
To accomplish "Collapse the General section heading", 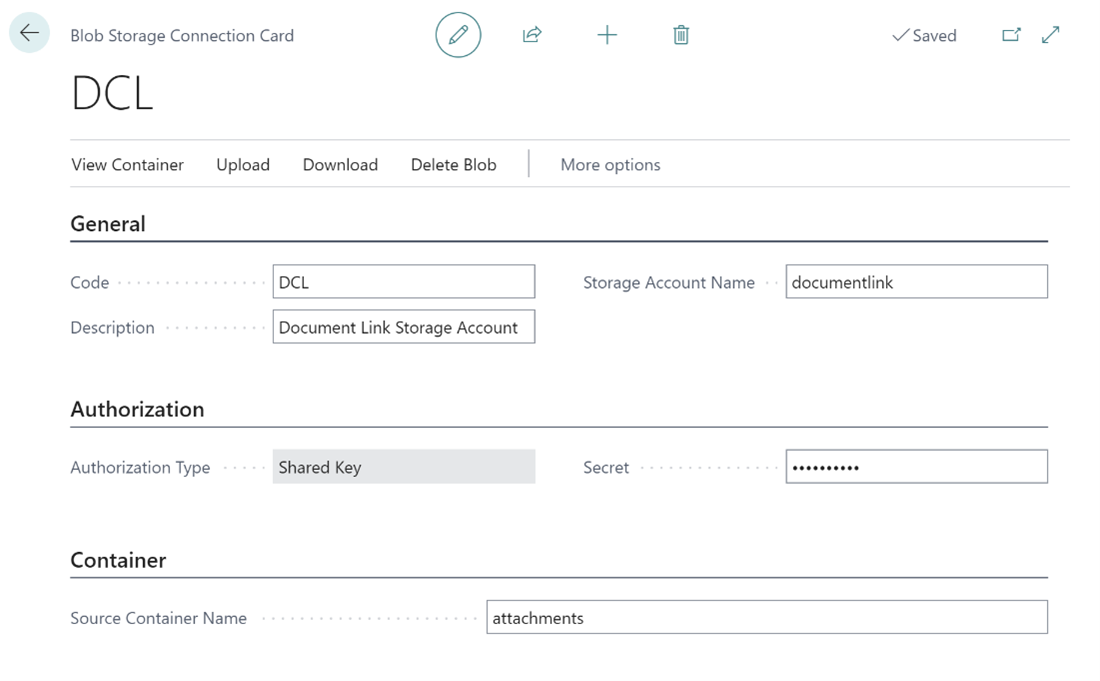I will (x=108, y=224).
